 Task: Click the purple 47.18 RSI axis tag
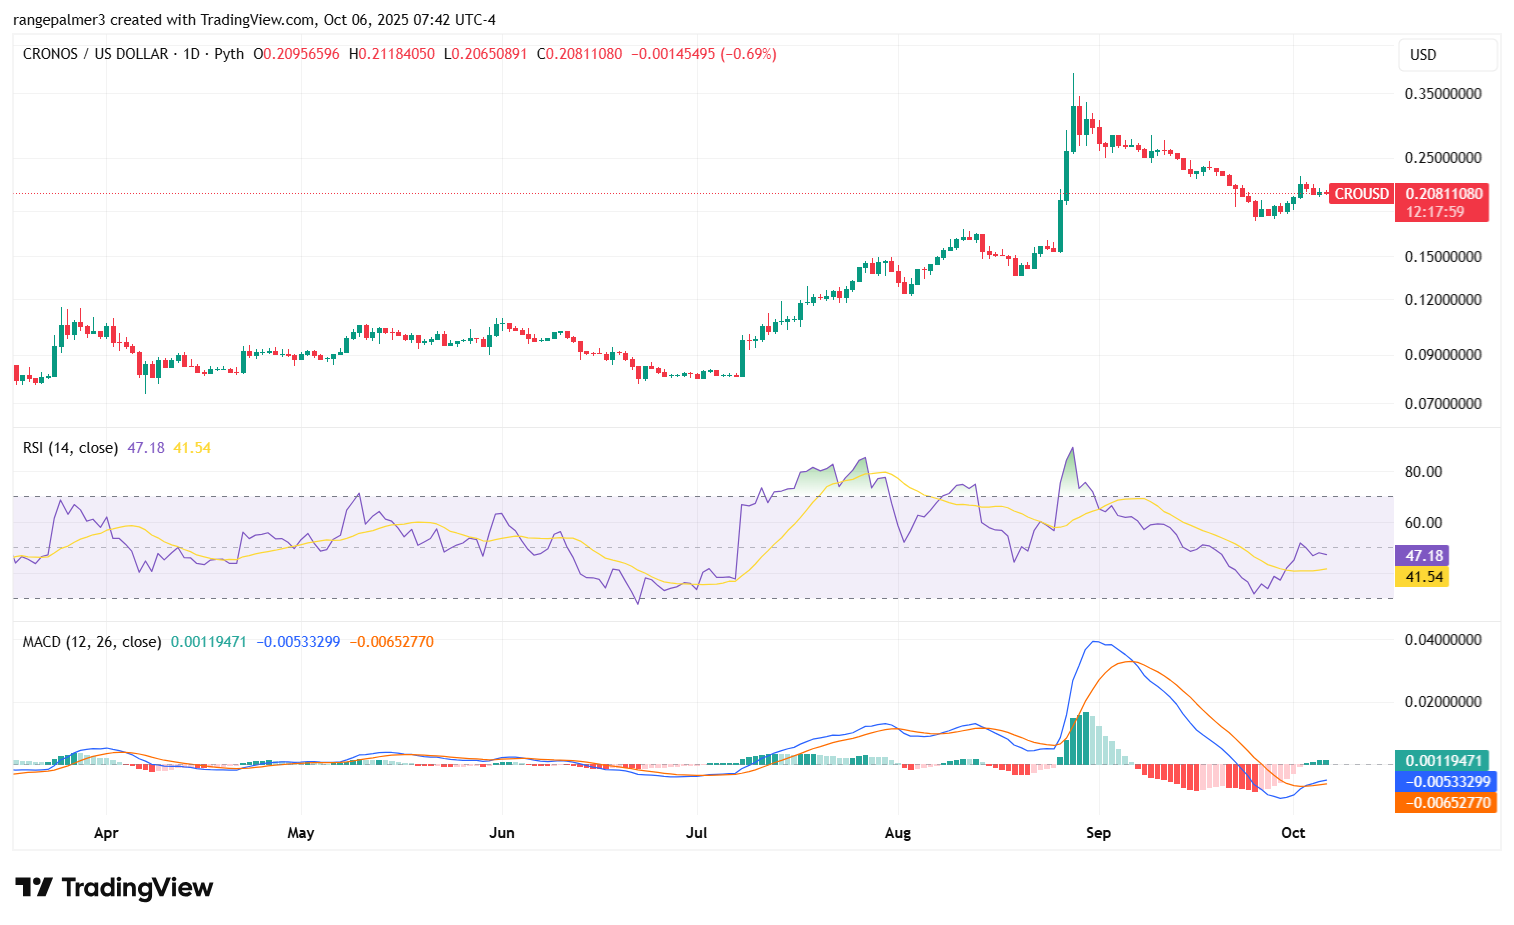click(x=1423, y=556)
